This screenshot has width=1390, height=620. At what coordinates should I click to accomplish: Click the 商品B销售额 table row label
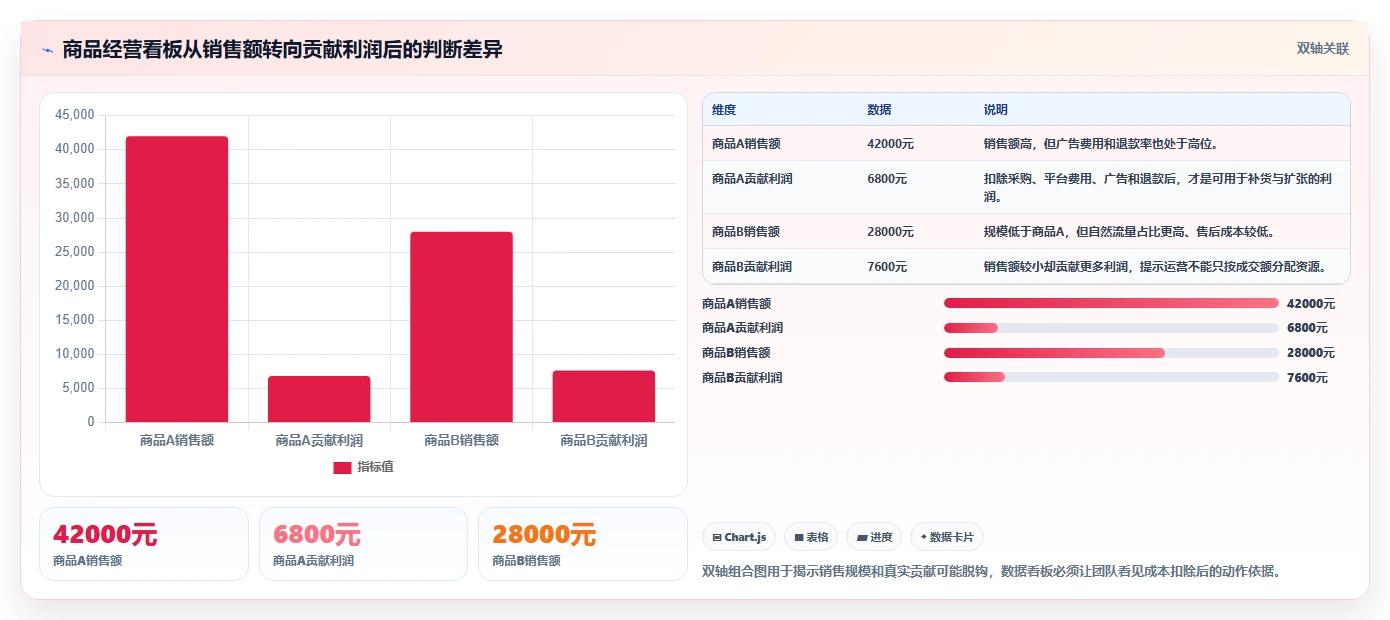(746, 232)
